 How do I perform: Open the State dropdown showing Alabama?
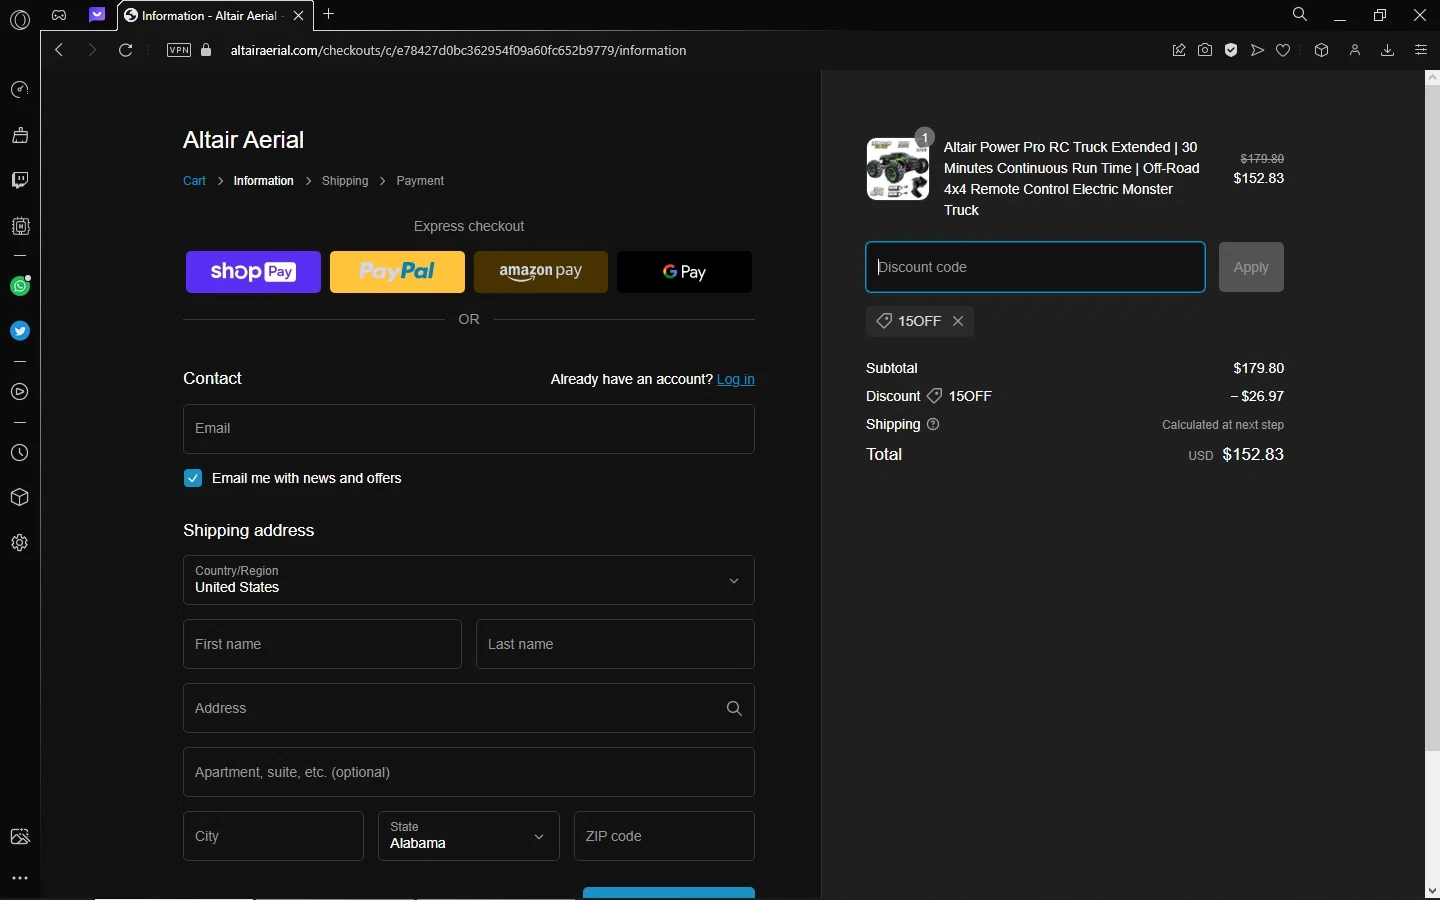pyautogui.click(x=469, y=836)
